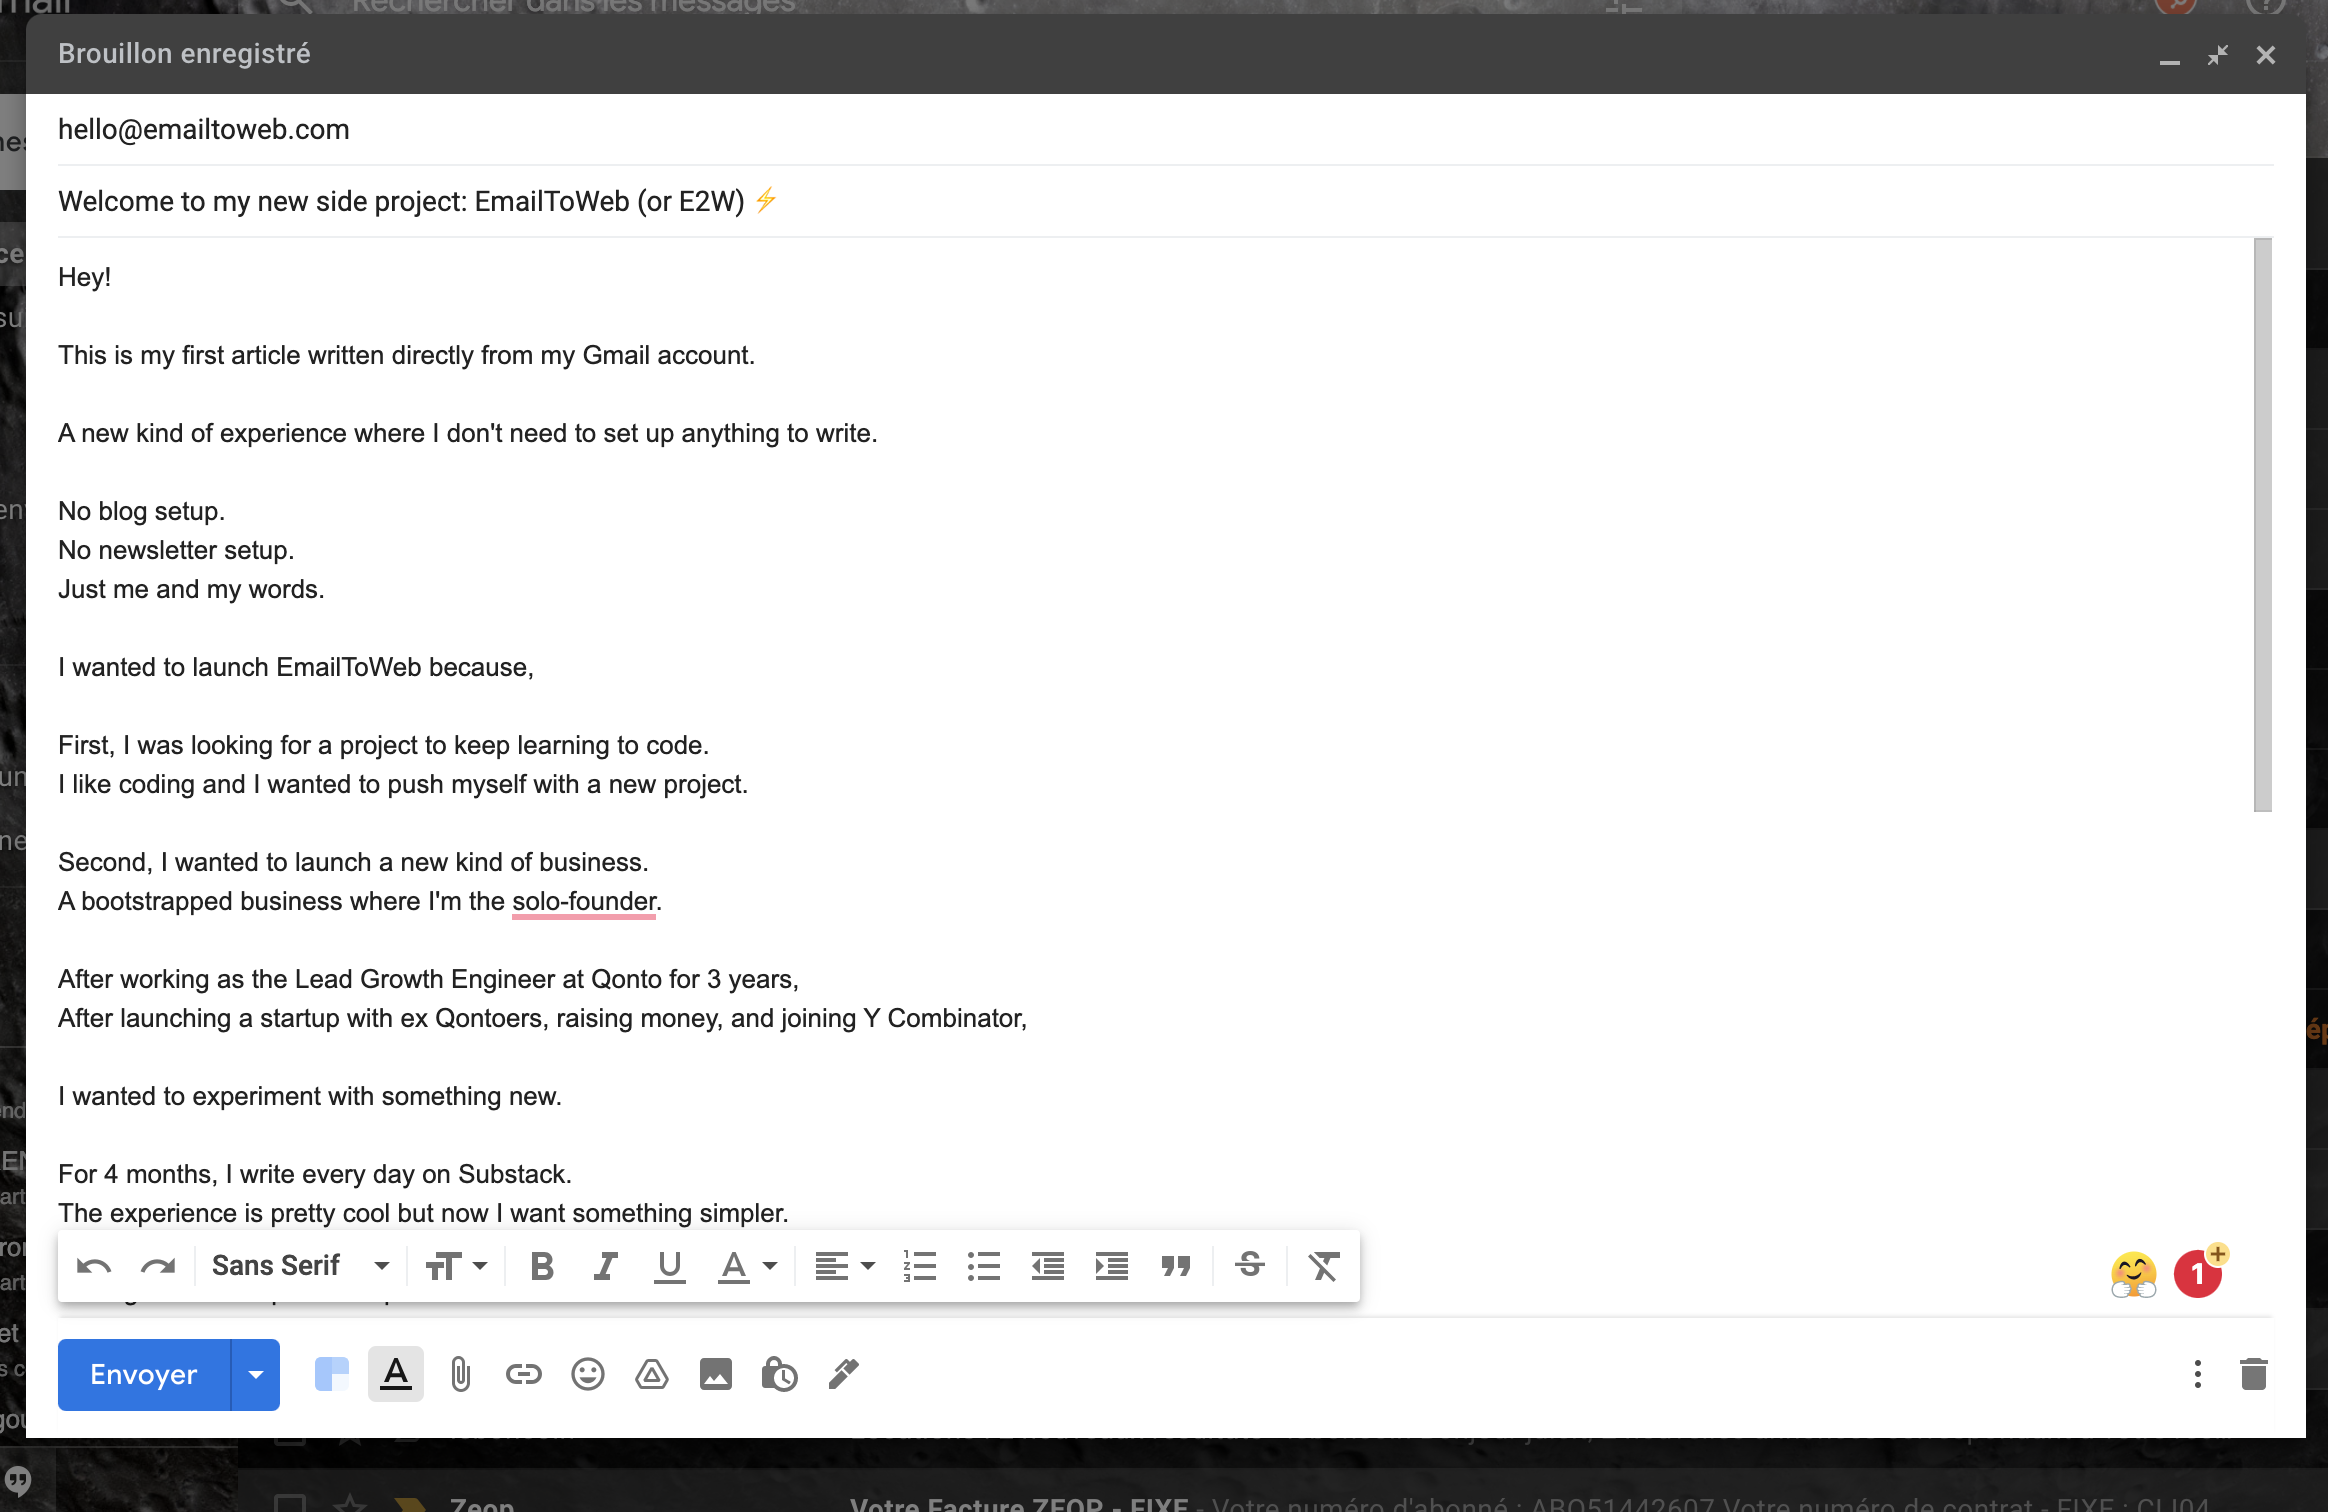Close the compose window
Screen dimensions: 2328x1512
[2266, 55]
